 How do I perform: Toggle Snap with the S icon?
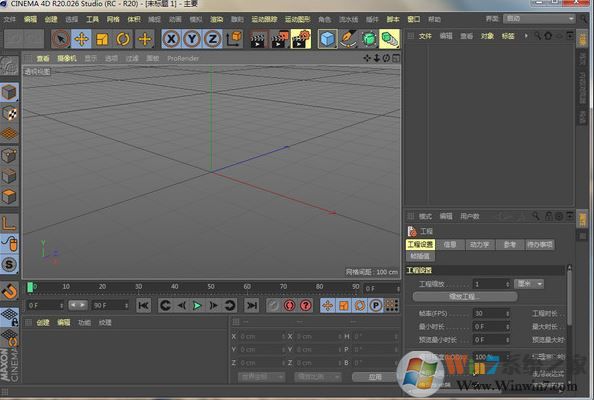click(x=9, y=264)
